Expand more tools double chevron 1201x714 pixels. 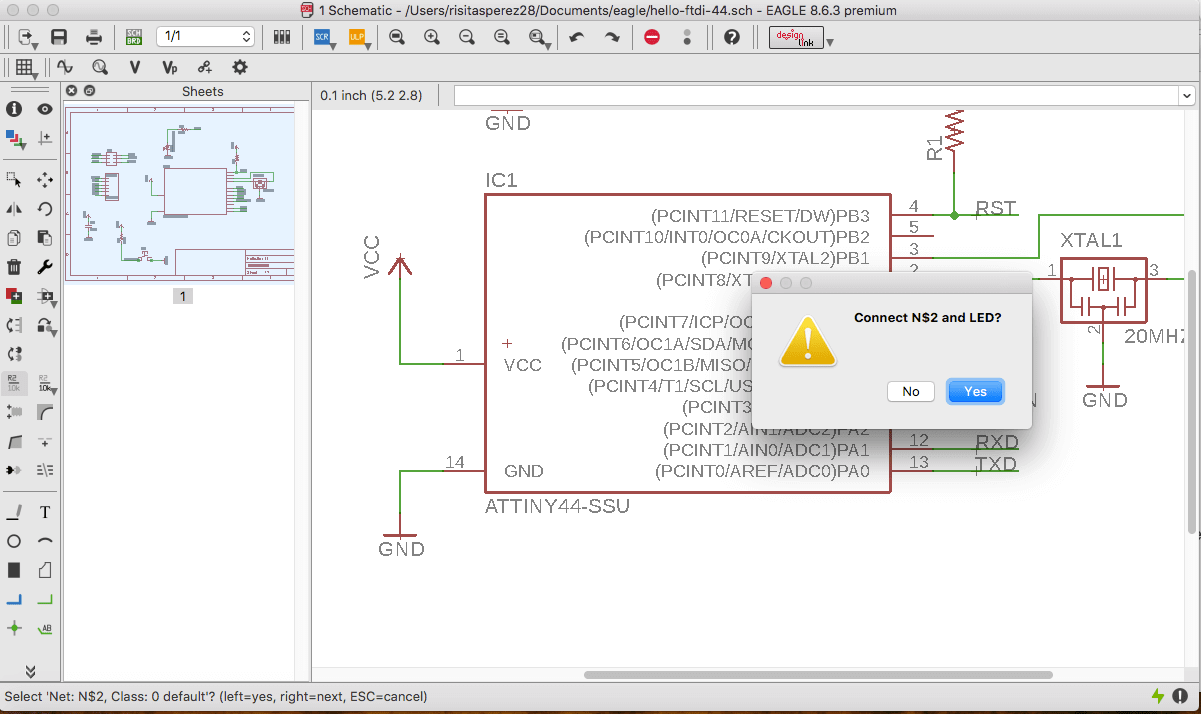point(30,671)
